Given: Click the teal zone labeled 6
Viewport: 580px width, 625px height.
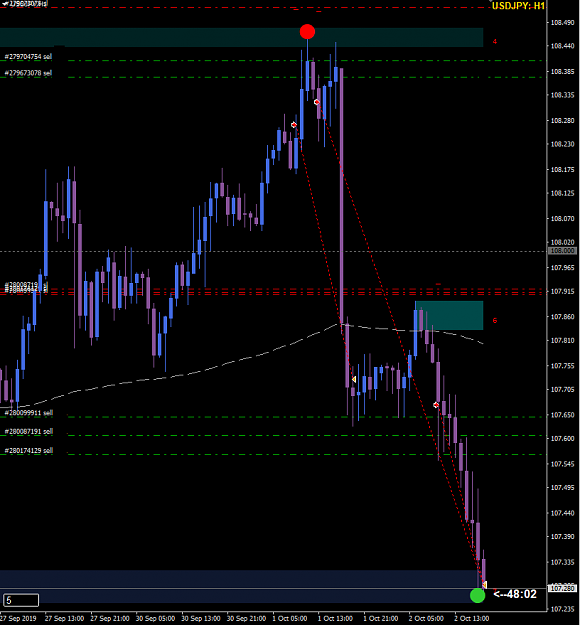Looking at the screenshot, I should coord(449,315).
